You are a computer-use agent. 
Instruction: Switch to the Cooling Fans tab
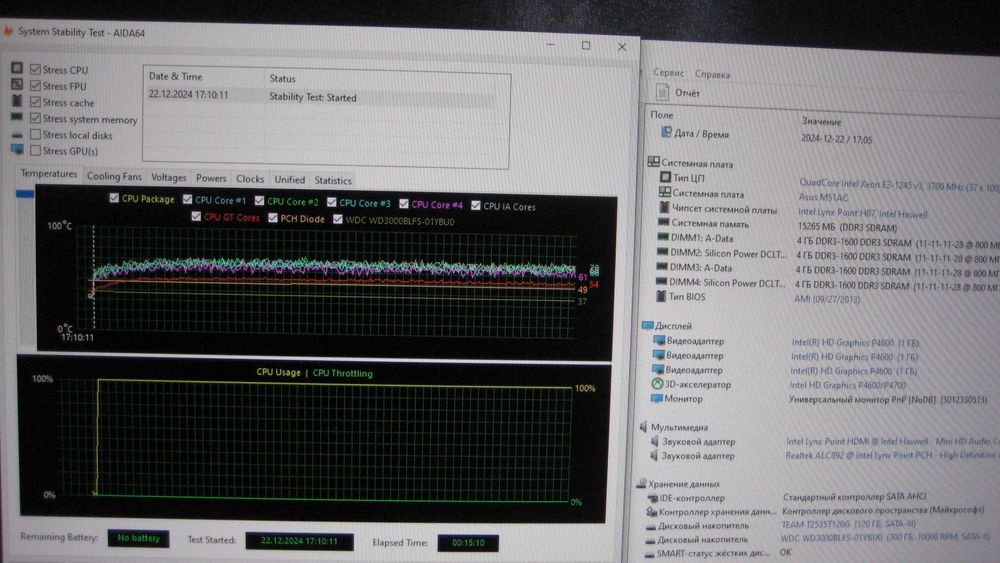[114, 176]
